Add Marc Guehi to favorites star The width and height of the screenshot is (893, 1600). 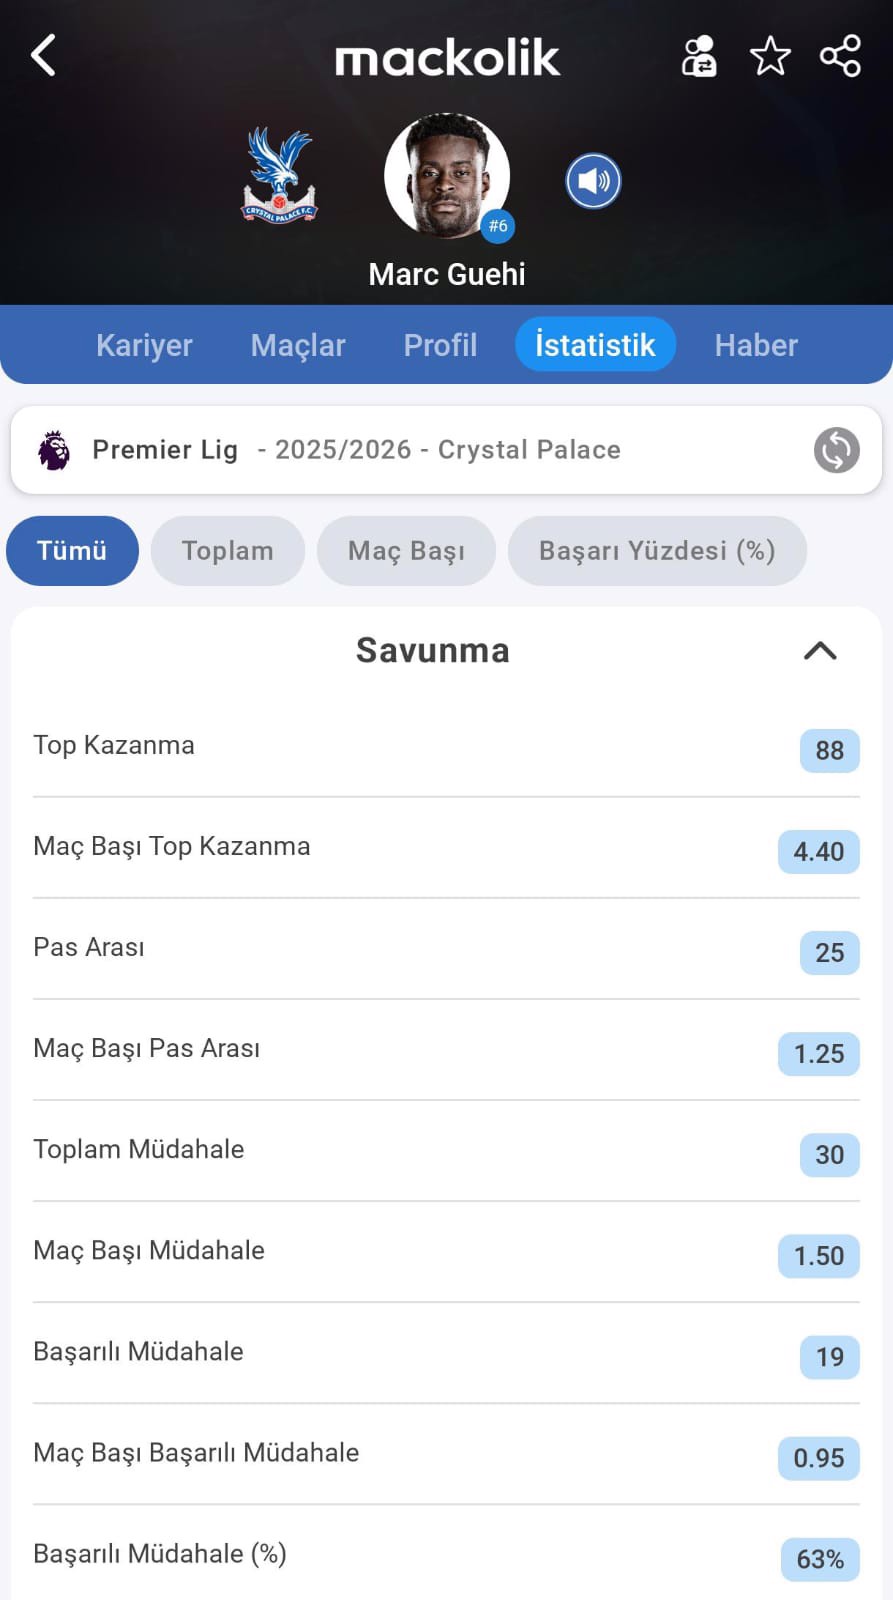[x=770, y=56]
